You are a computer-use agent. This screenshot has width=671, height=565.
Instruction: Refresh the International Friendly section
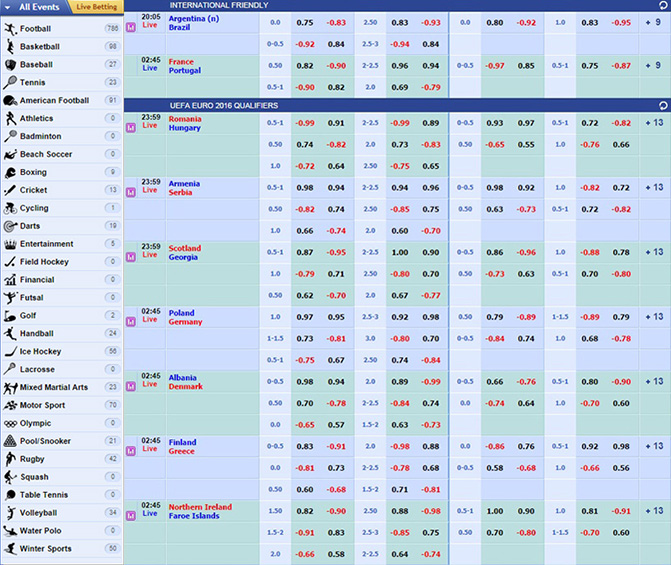[663, 5]
